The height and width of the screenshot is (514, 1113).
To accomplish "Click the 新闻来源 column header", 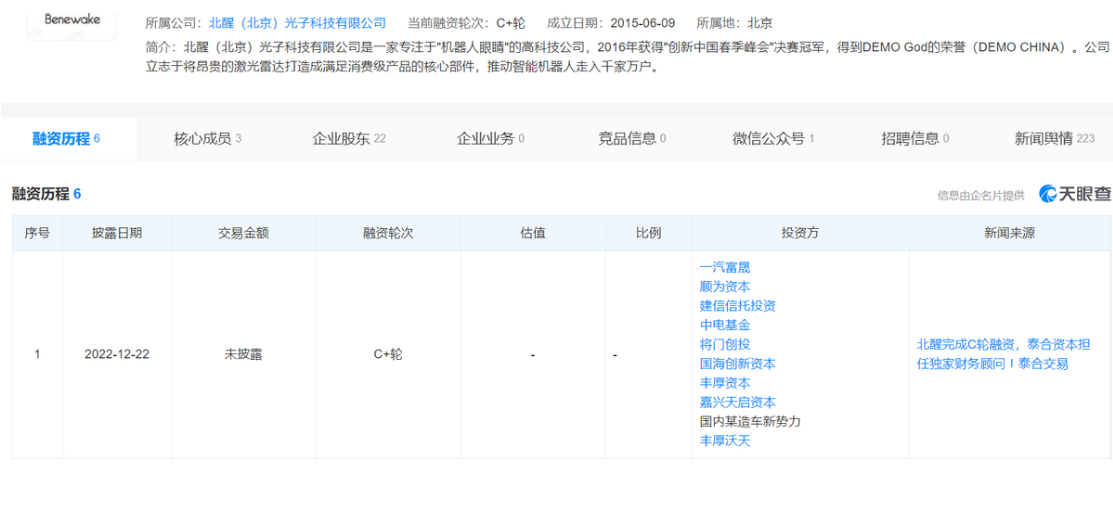I will tap(1010, 233).
